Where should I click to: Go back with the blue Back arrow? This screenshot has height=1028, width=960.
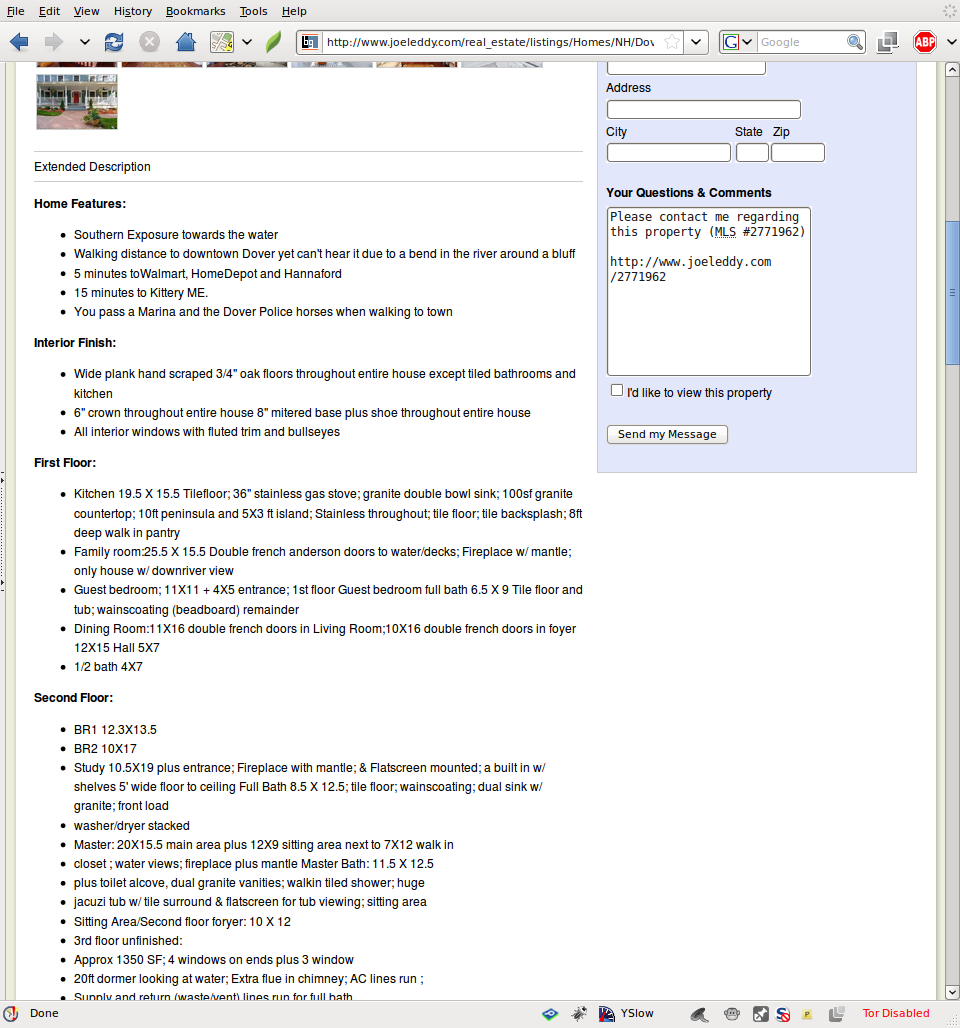tap(20, 42)
